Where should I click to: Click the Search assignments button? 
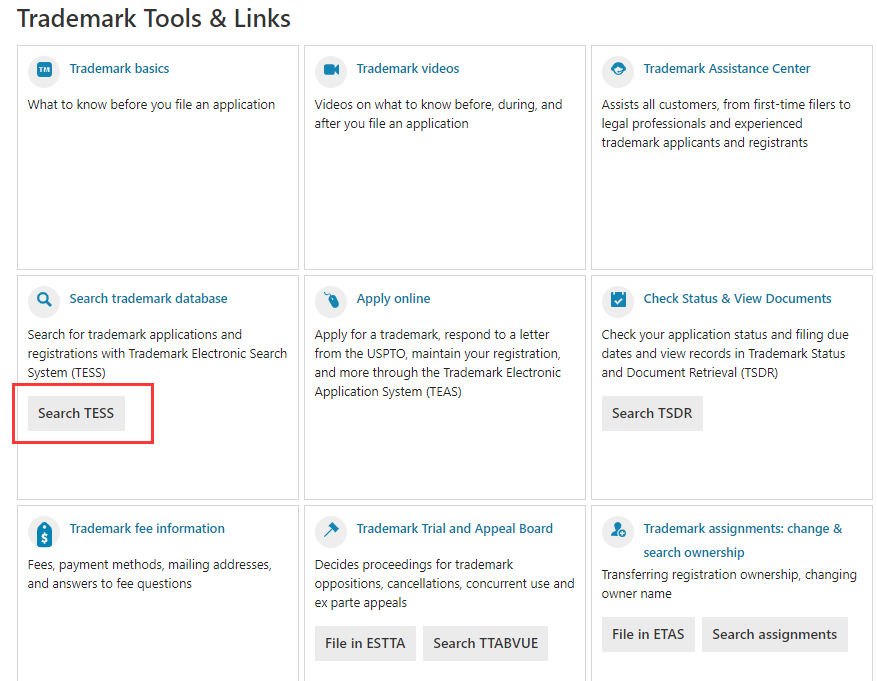775,635
